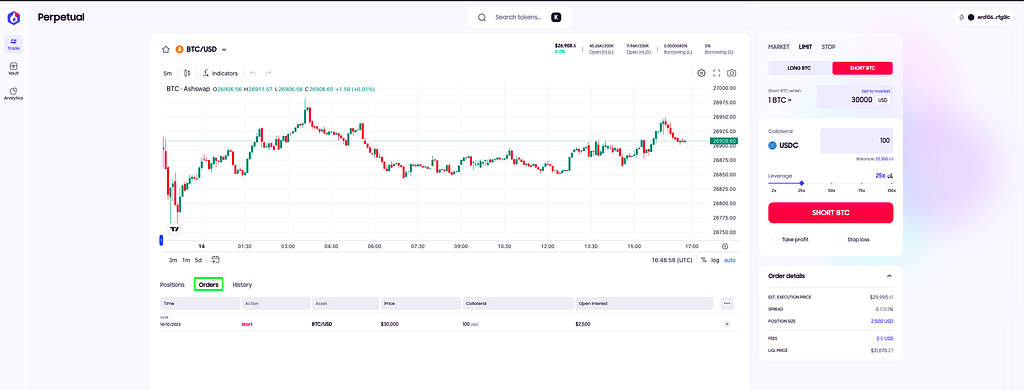Viewport: 1024px width, 390px height.
Task: Expand the BTC/USD pair dropdown
Action: coord(224,50)
